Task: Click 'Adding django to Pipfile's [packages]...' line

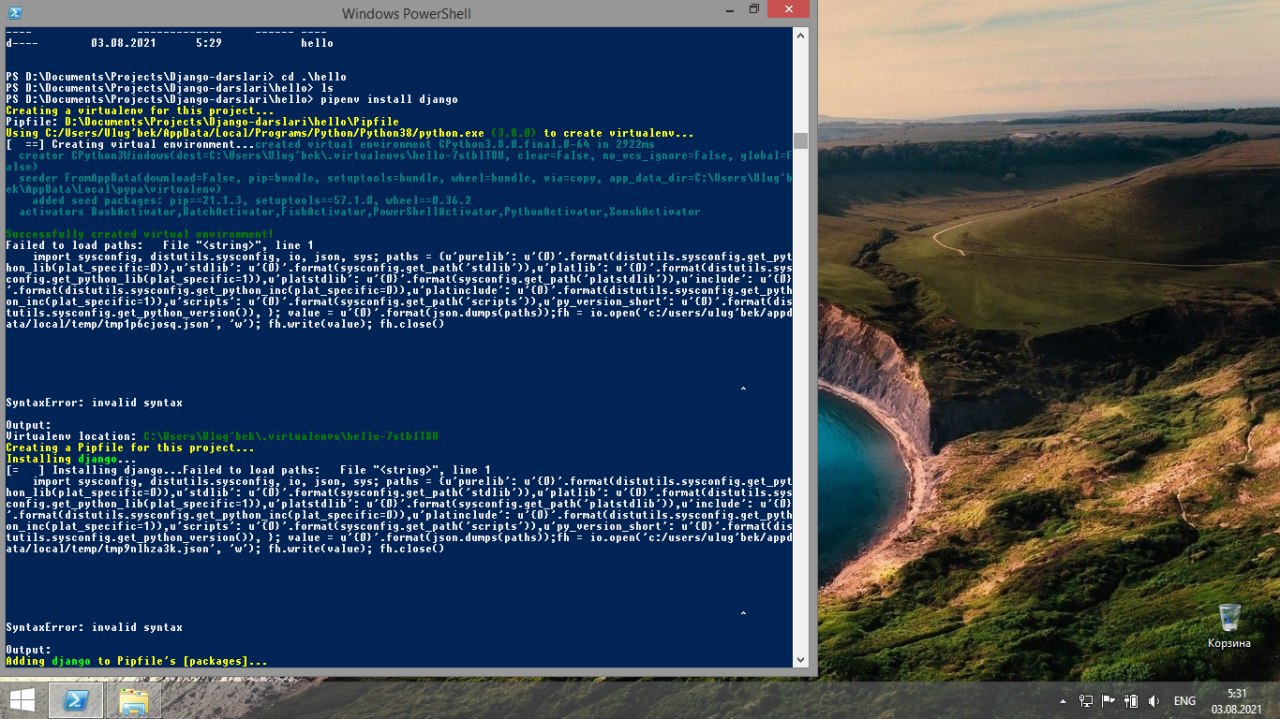Action: point(136,661)
